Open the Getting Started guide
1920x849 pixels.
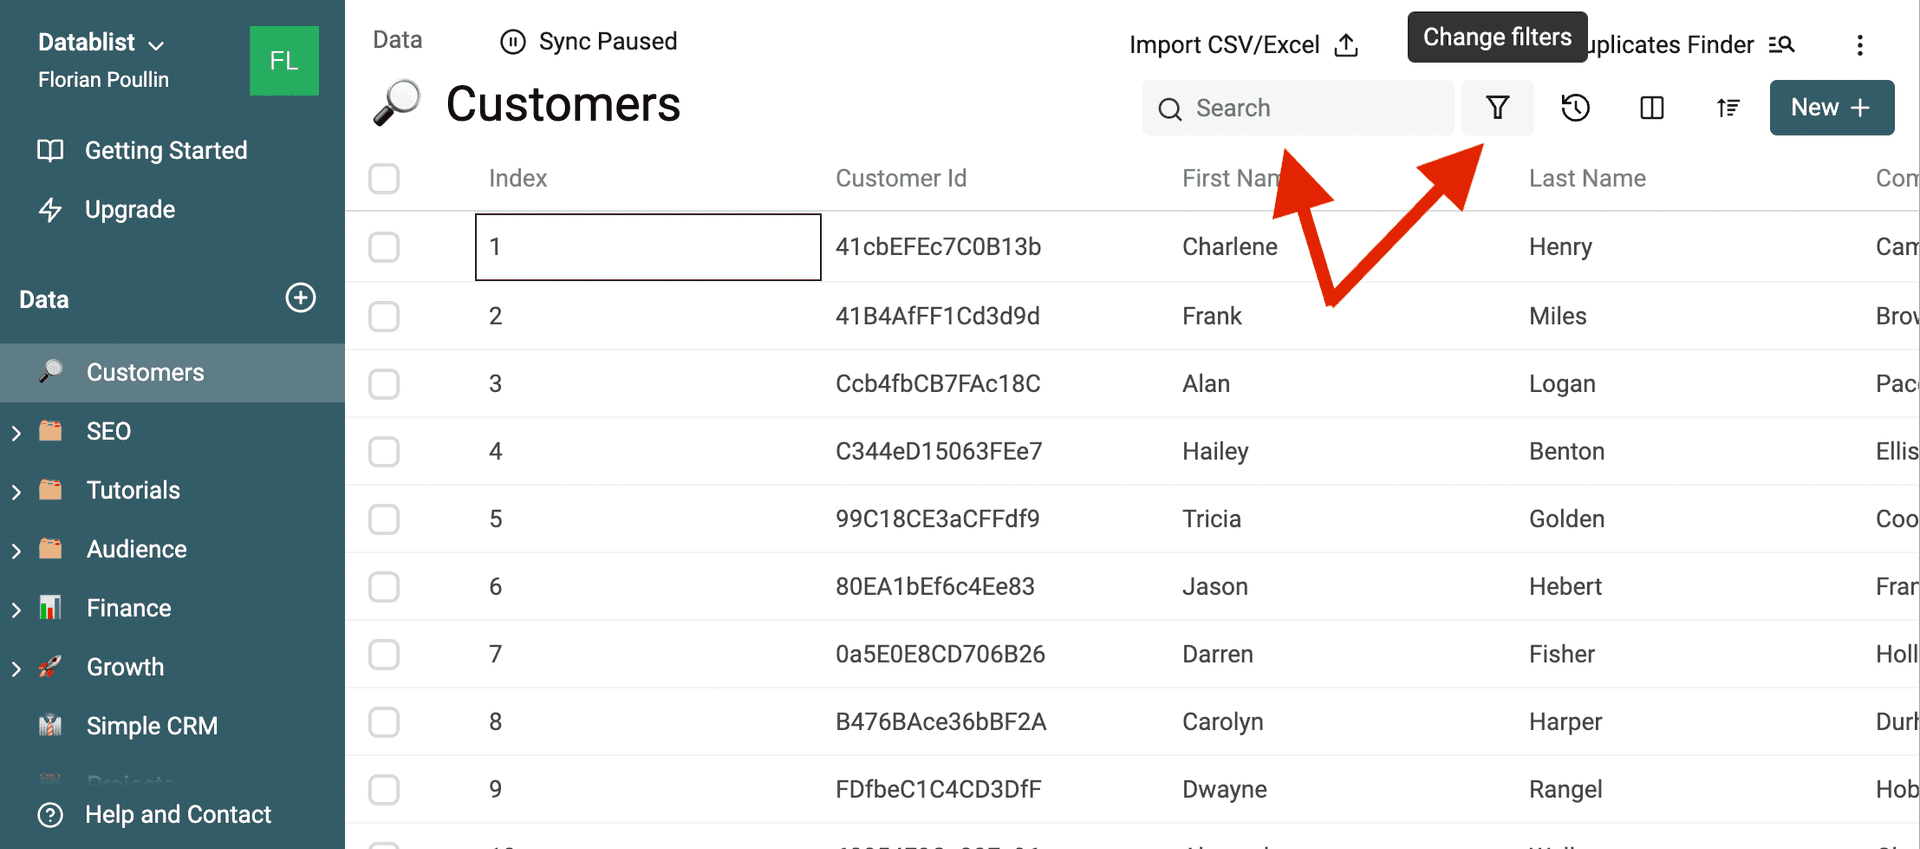pyautogui.click(x=165, y=150)
